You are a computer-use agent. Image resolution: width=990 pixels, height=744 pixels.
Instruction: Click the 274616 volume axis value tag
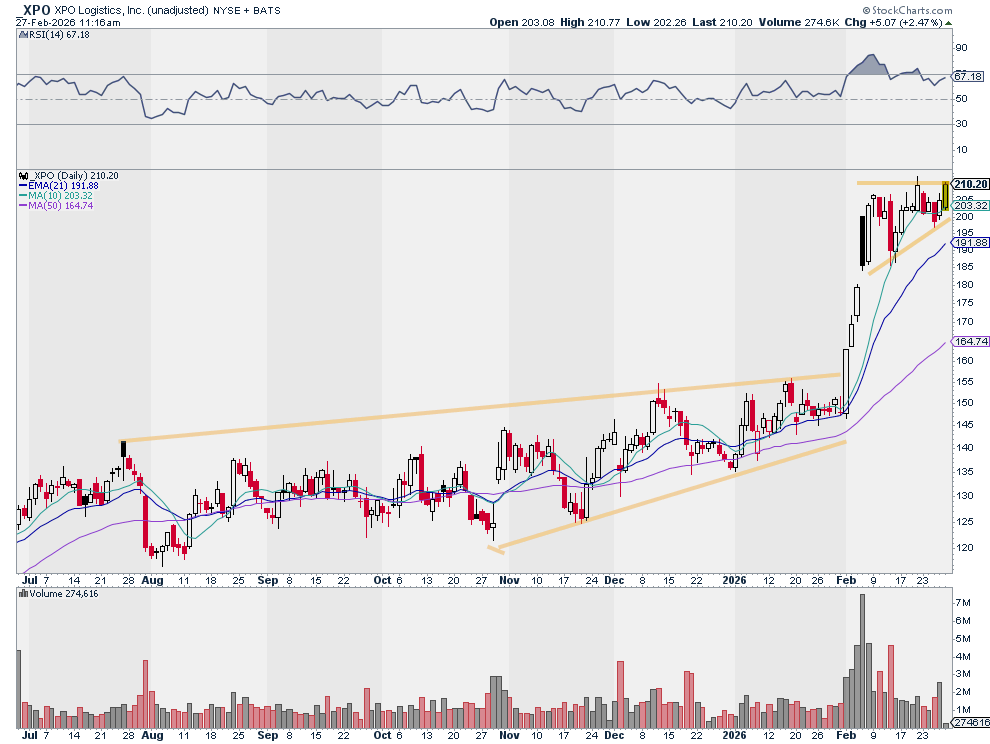[x=970, y=723]
